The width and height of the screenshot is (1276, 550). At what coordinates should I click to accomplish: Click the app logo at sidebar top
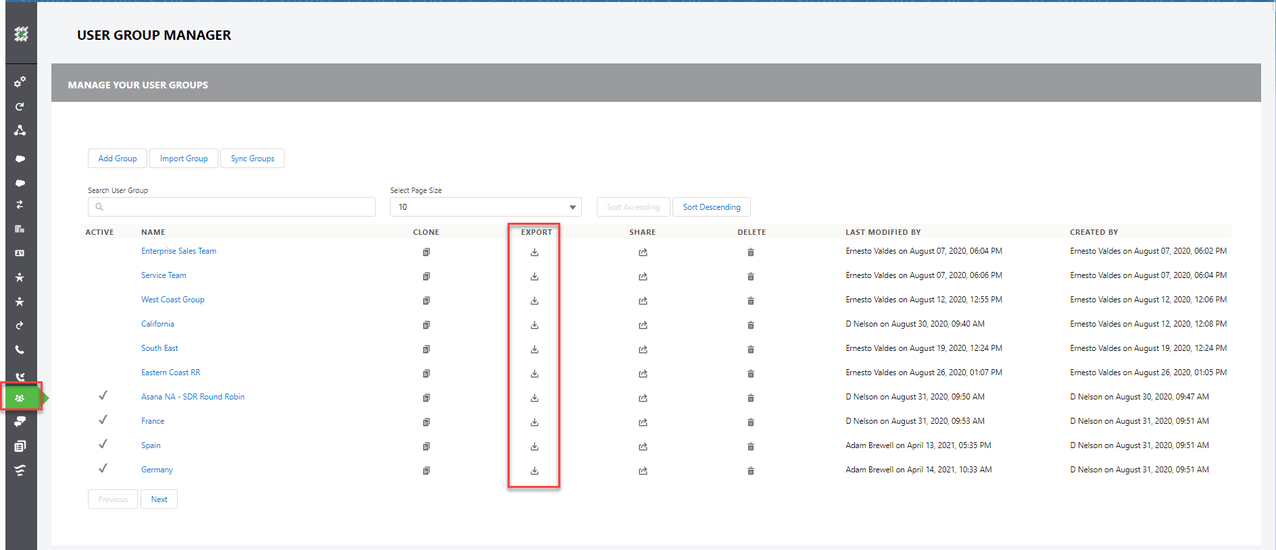click(19, 34)
